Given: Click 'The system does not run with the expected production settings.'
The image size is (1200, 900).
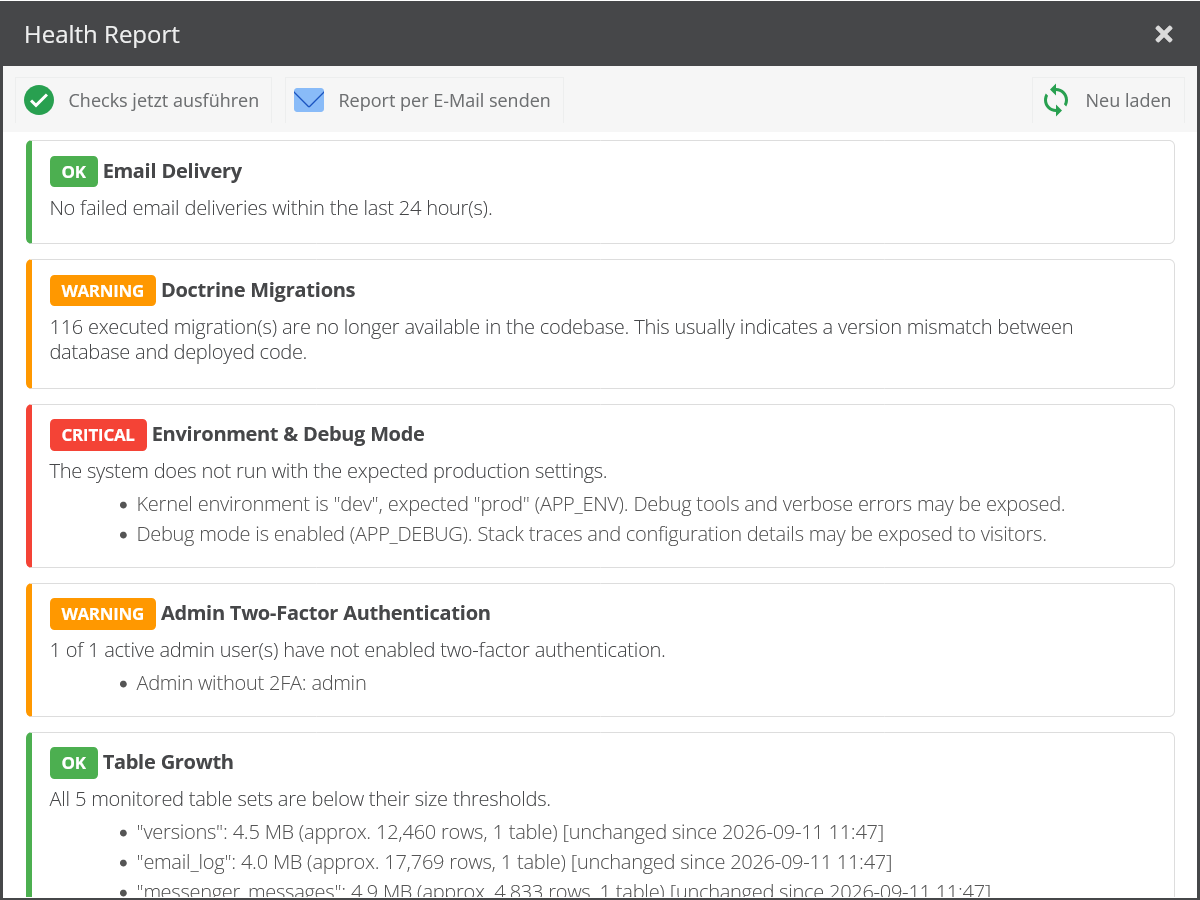Looking at the screenshot, I should click(328, 471).
